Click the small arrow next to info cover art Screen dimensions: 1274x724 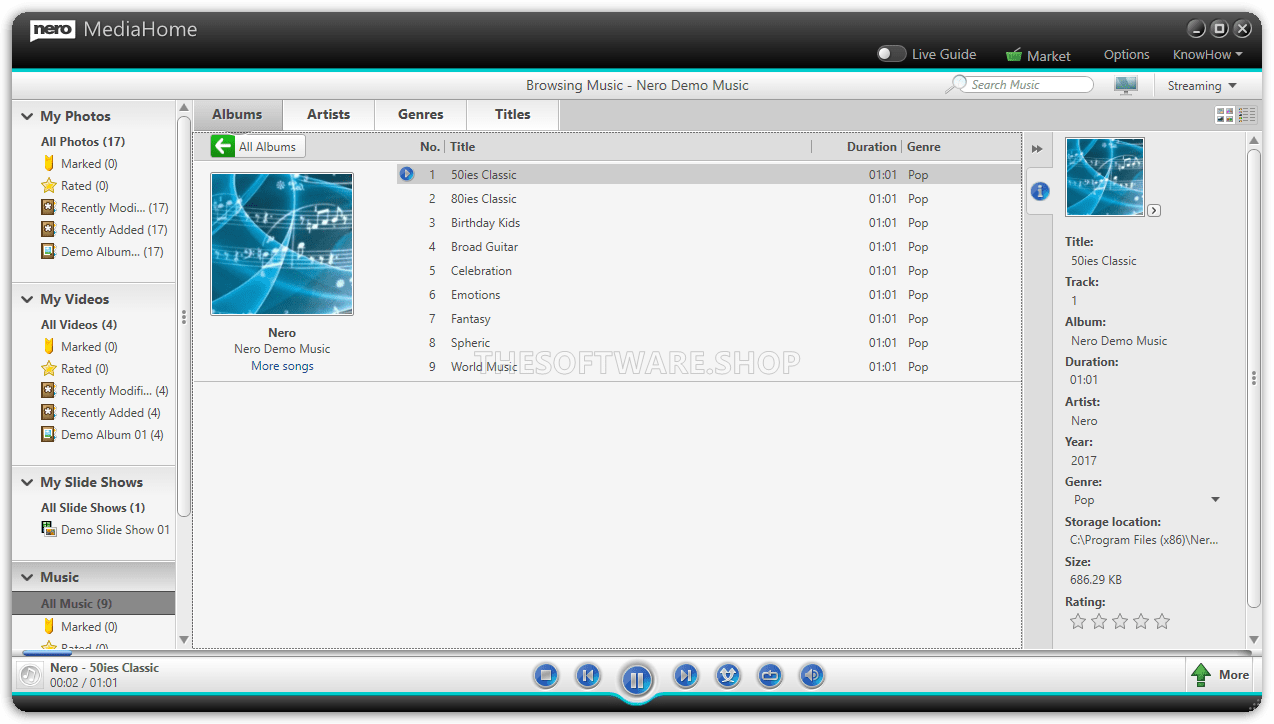point(1154,210)
